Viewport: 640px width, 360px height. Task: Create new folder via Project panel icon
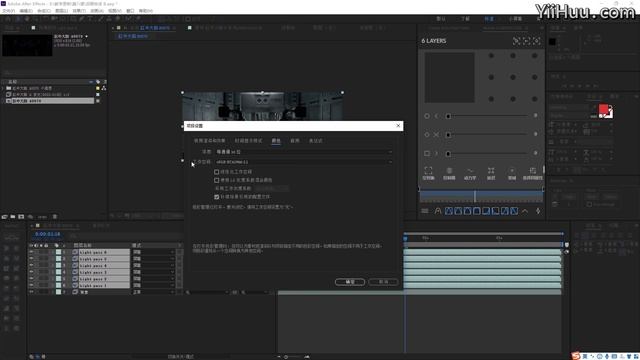[13, 217]
